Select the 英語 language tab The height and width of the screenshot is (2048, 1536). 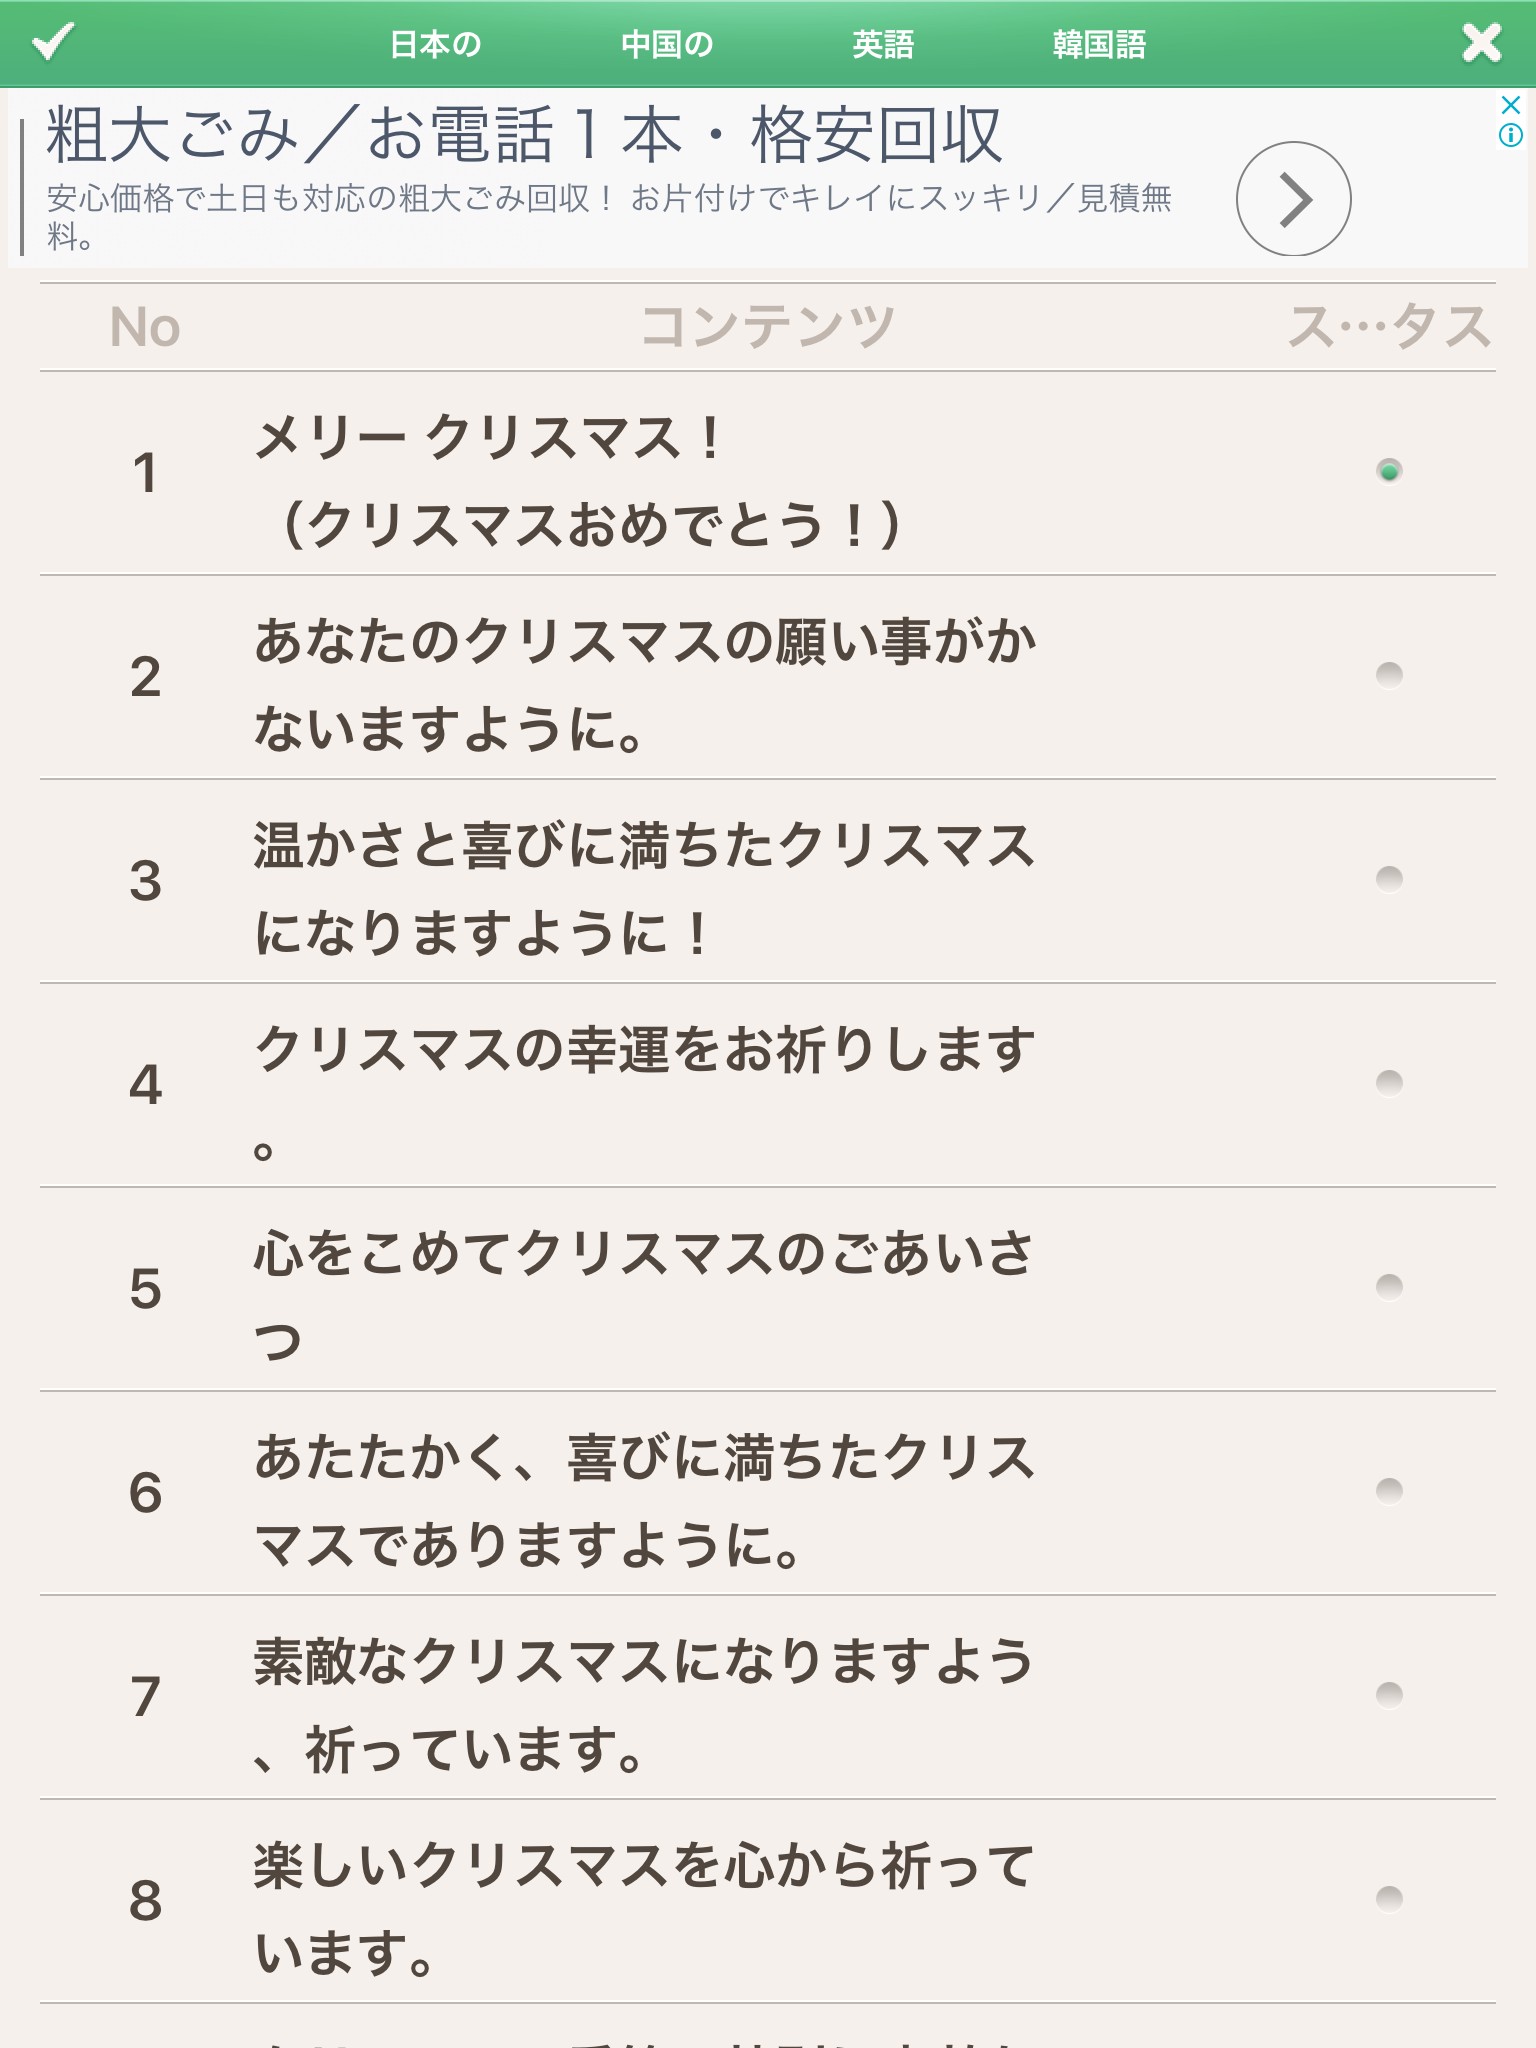pyautogui.click(x=883, y=45)
